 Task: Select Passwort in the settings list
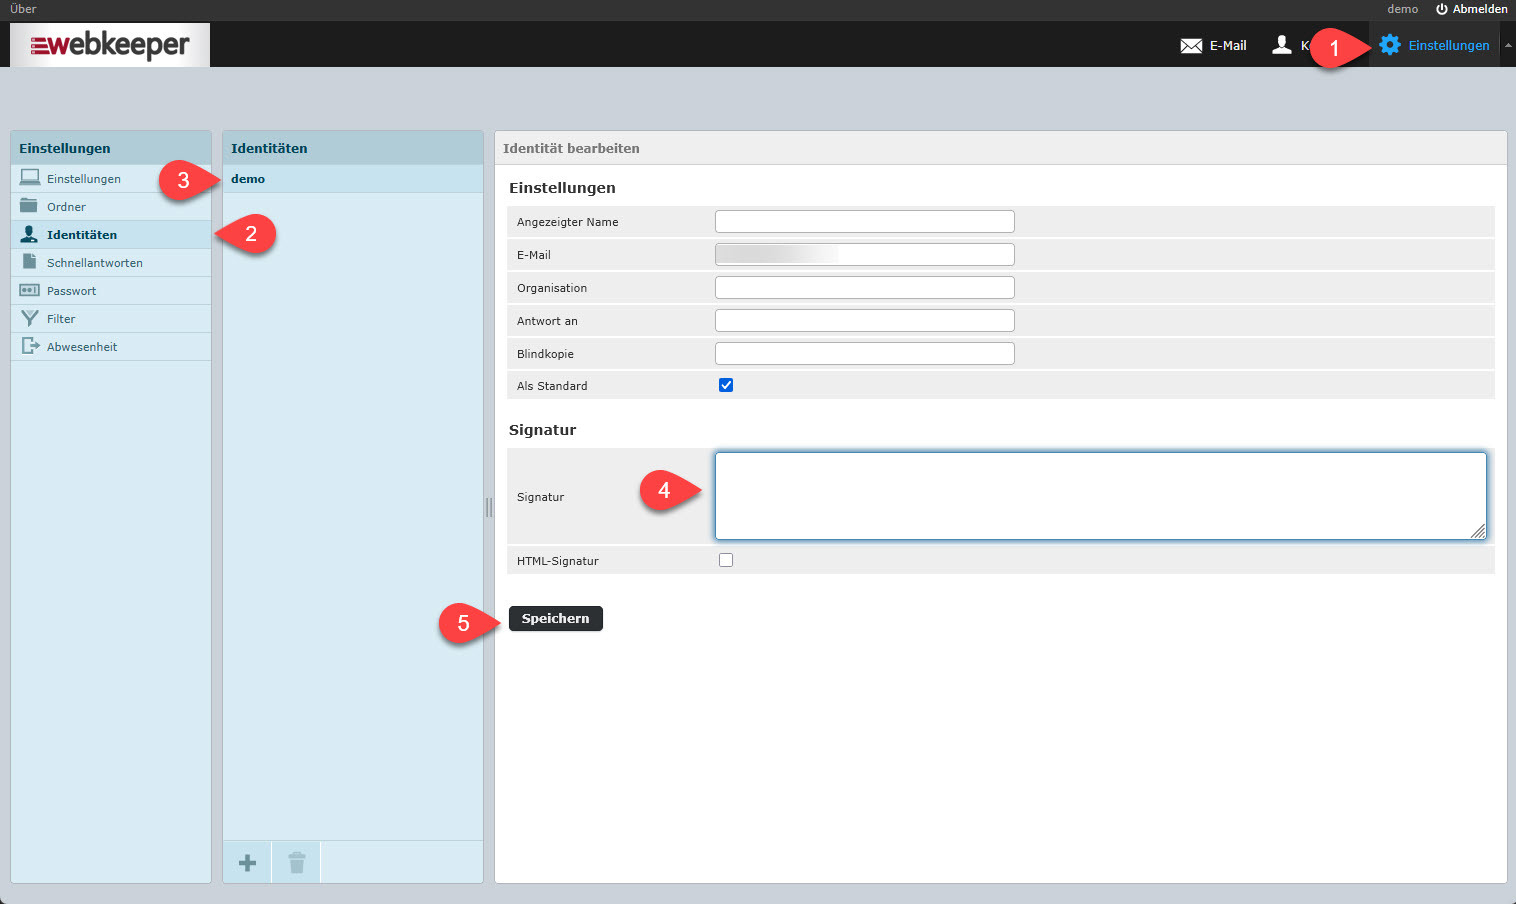pos(71,291)
